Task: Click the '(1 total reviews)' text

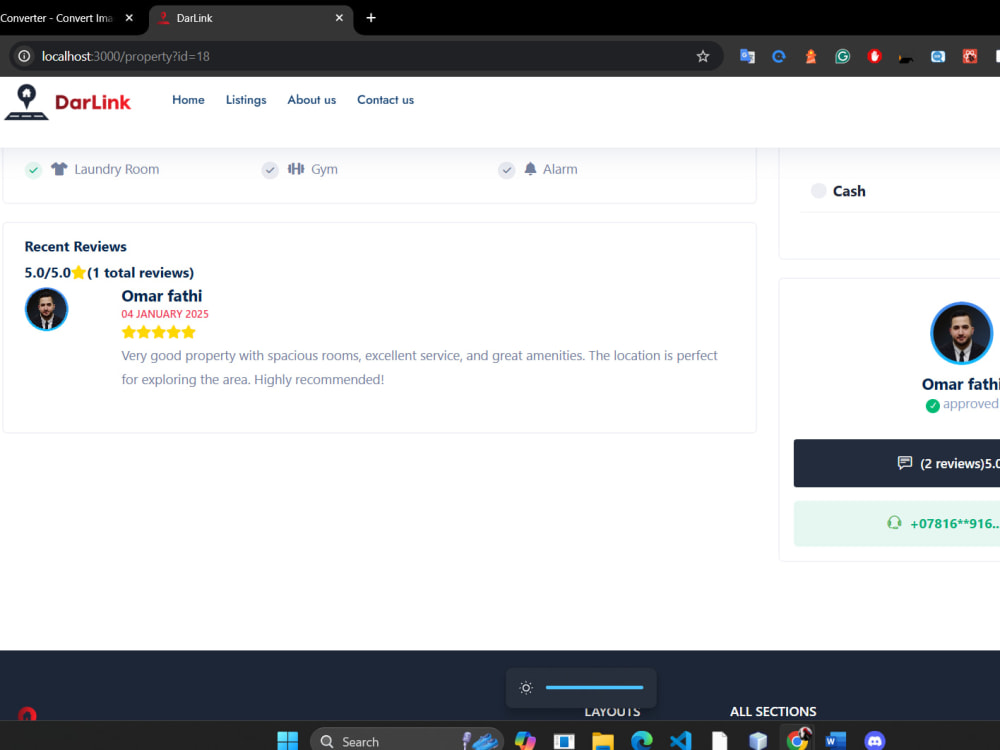Action: click(x=140, y=273)
